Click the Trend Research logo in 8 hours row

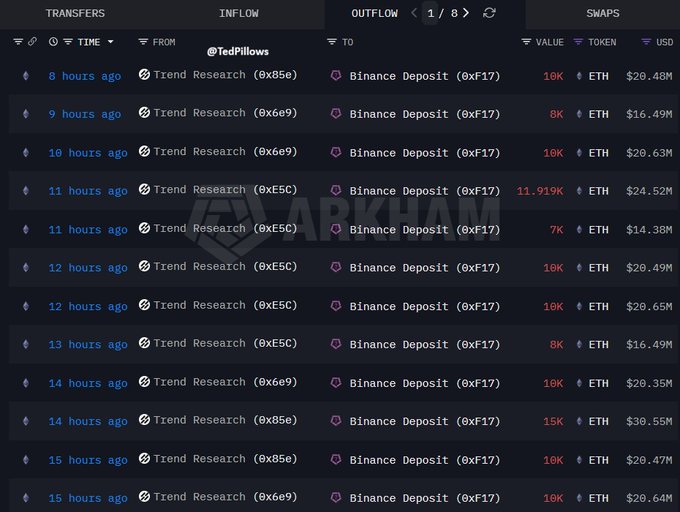(144, 75)
